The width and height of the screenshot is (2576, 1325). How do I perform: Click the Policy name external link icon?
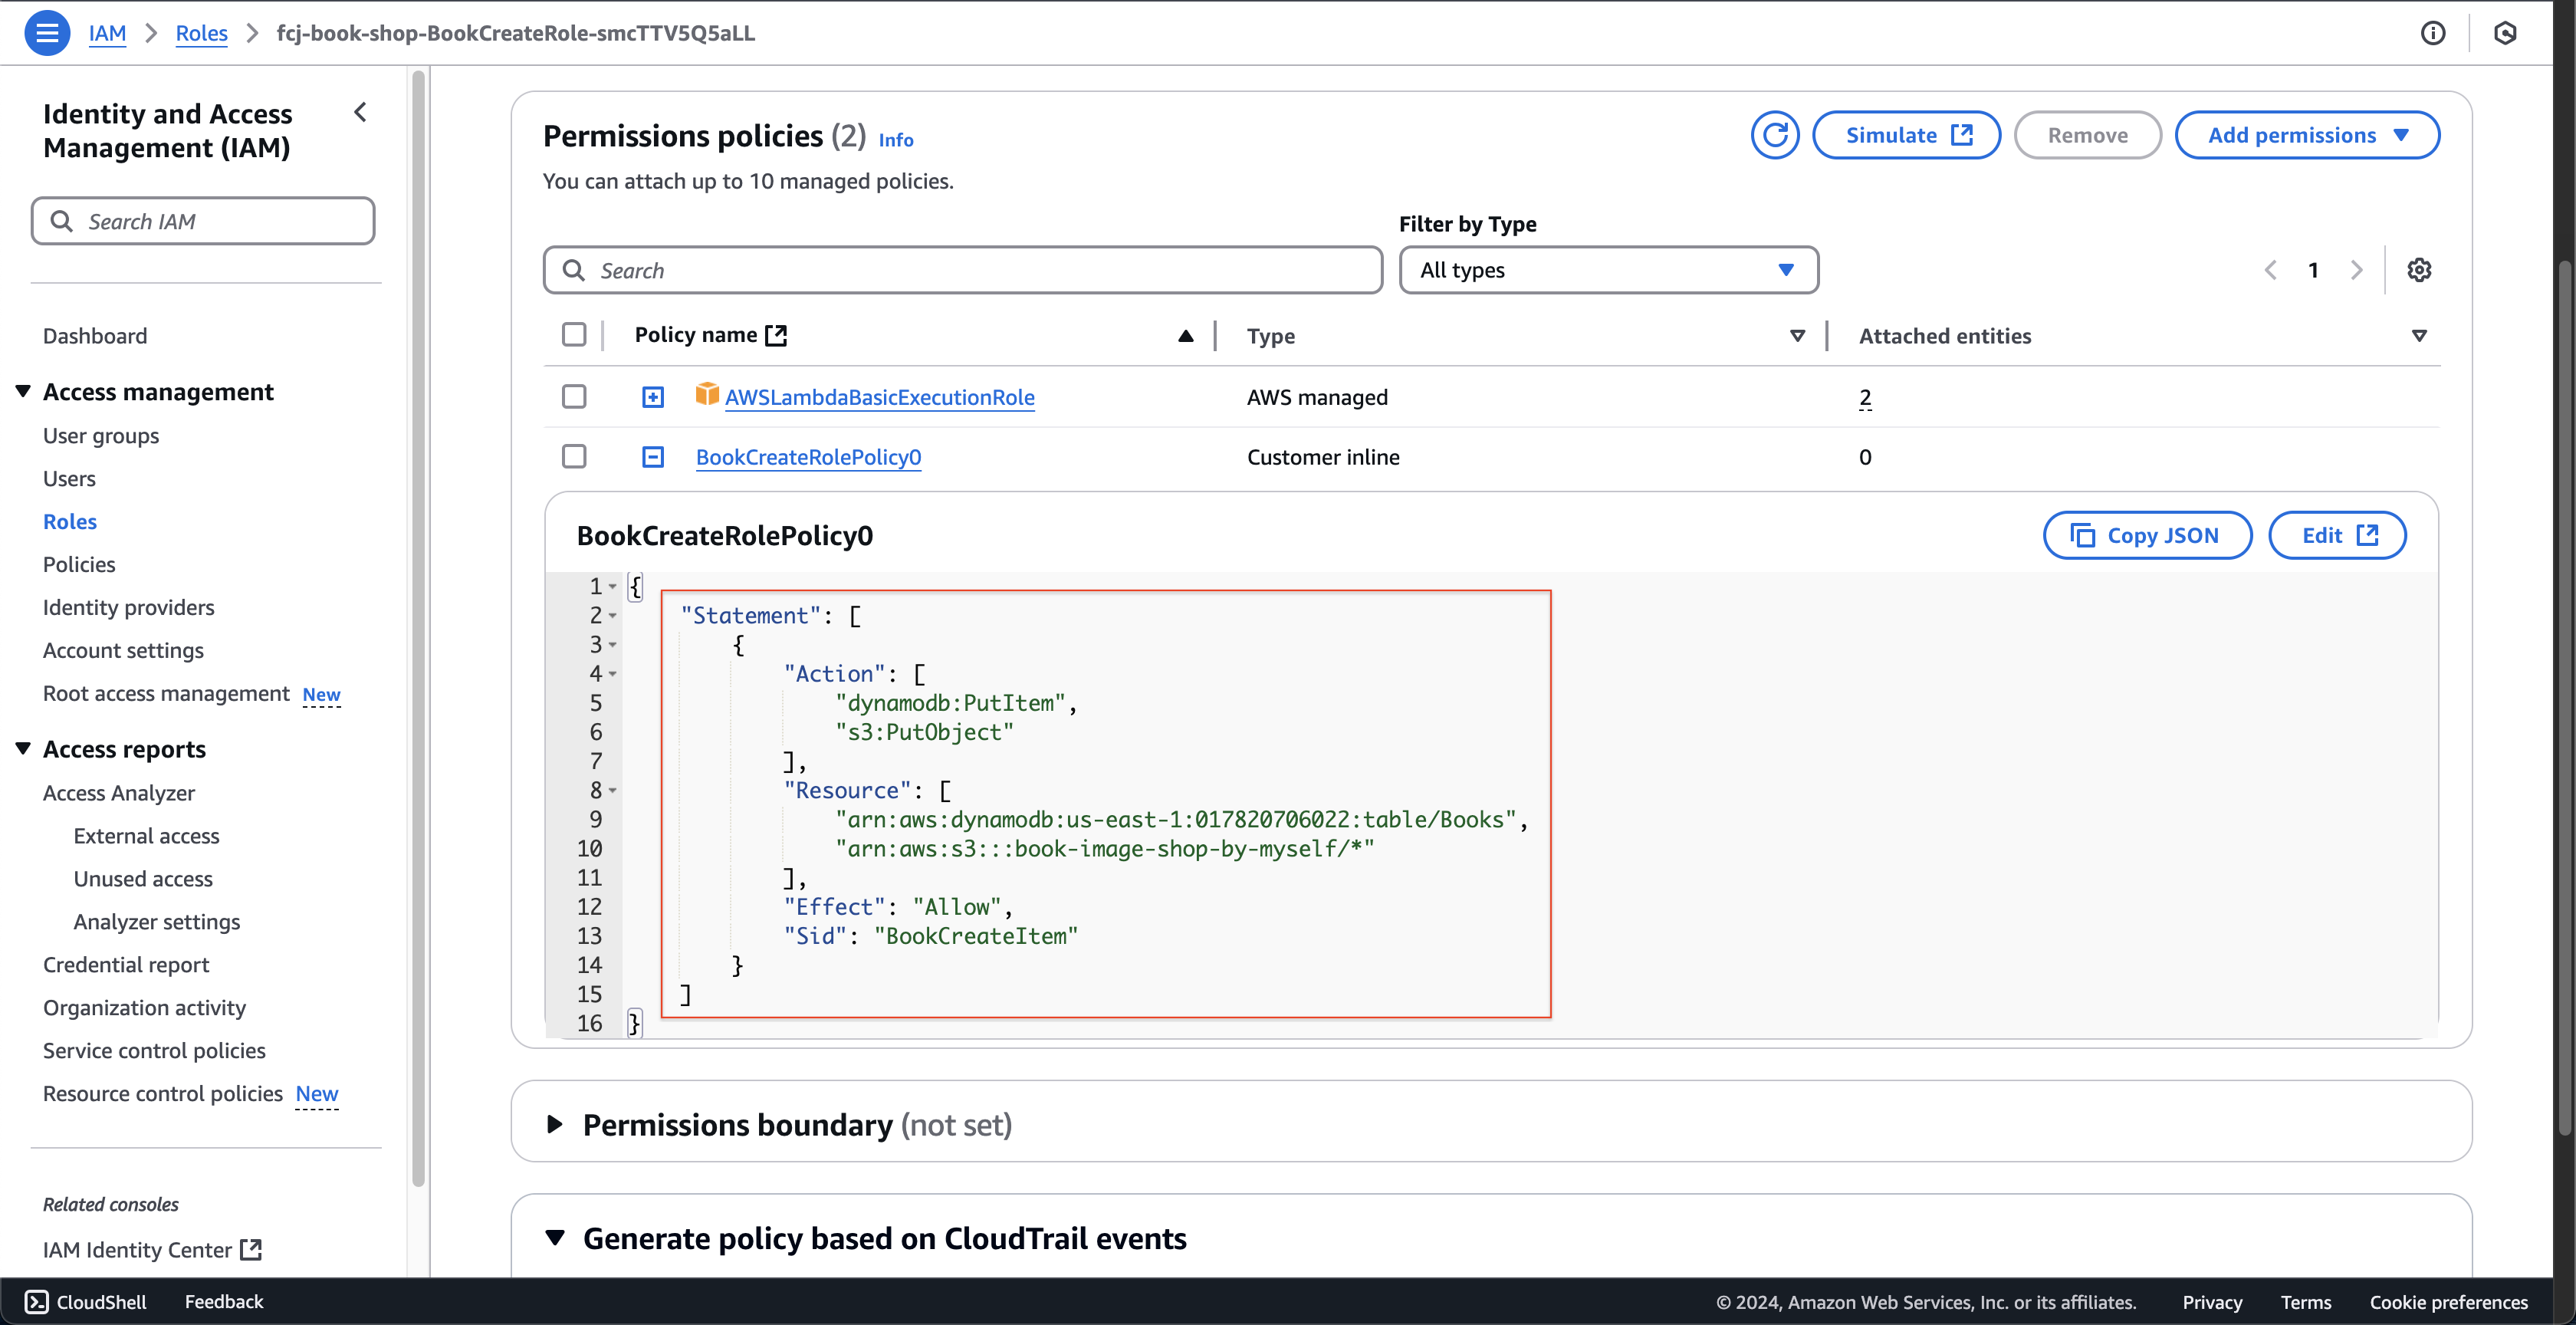(776, 335)
